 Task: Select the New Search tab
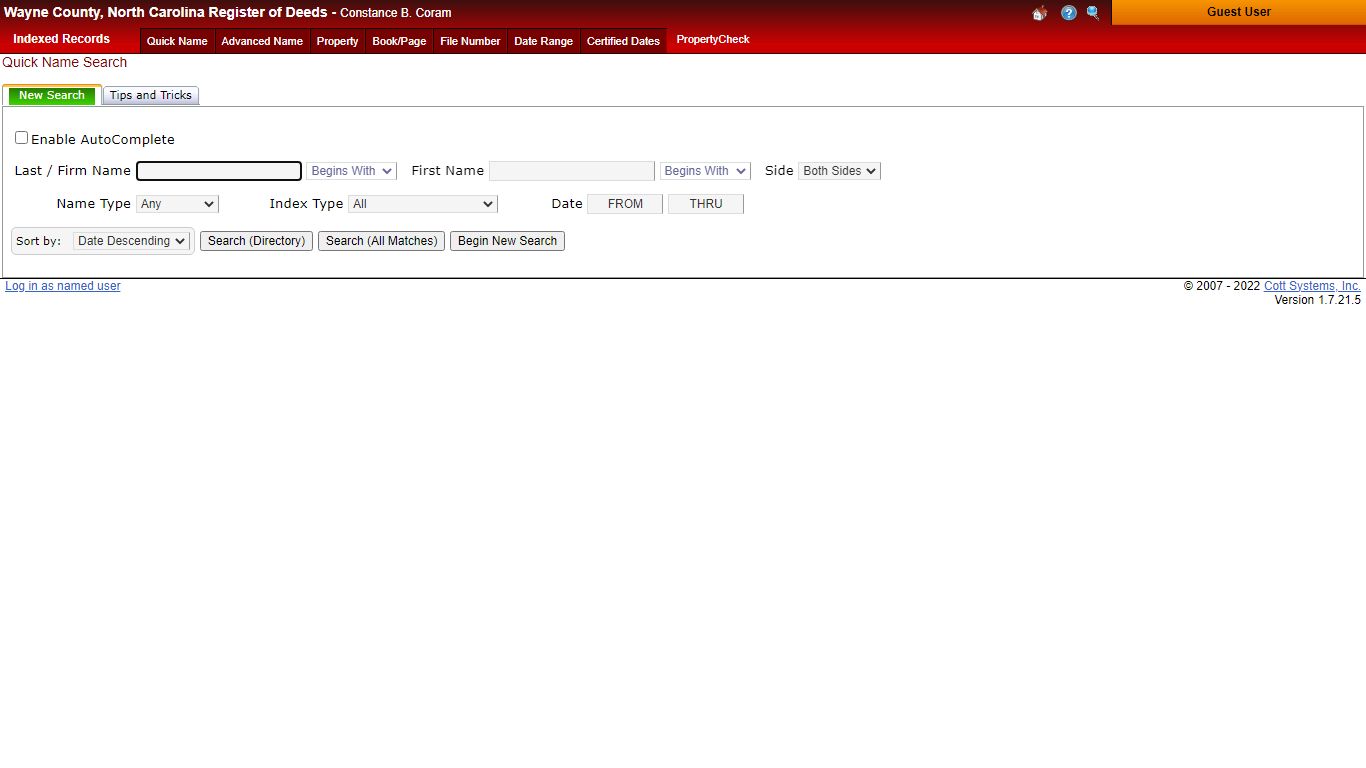[x=50, y=95]
